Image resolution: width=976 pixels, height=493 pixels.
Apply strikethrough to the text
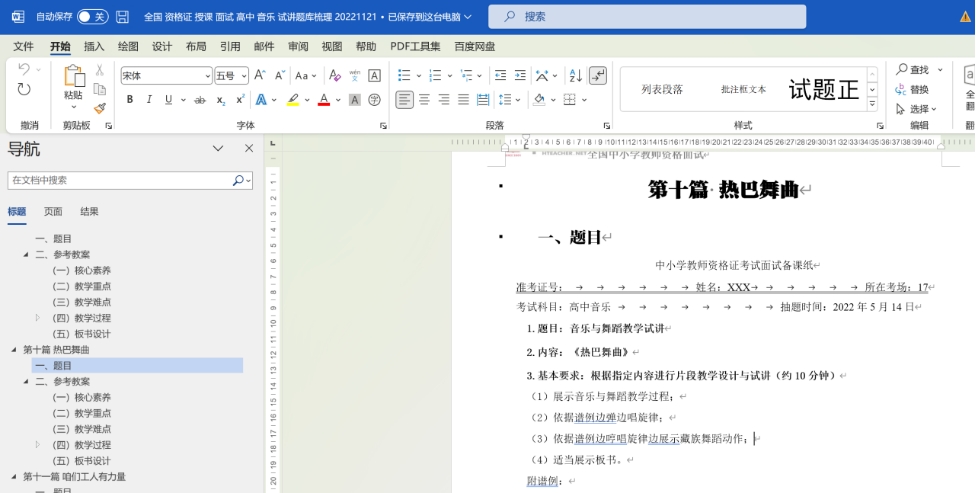point(200,100)
